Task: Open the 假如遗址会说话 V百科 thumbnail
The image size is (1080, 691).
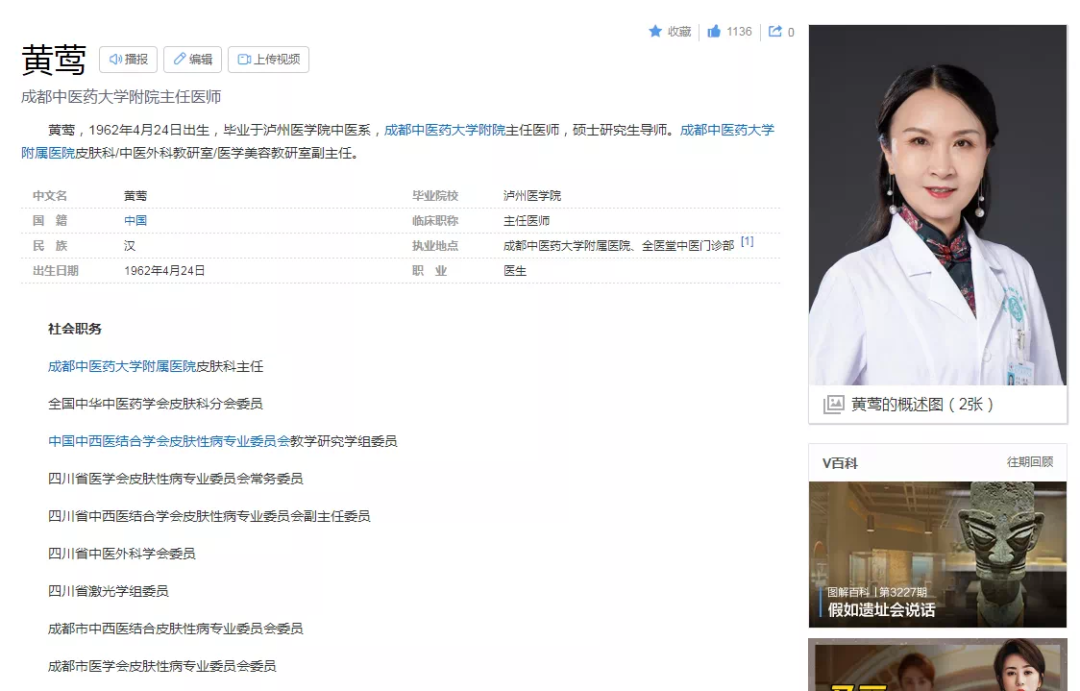Action: click(937, 555)
